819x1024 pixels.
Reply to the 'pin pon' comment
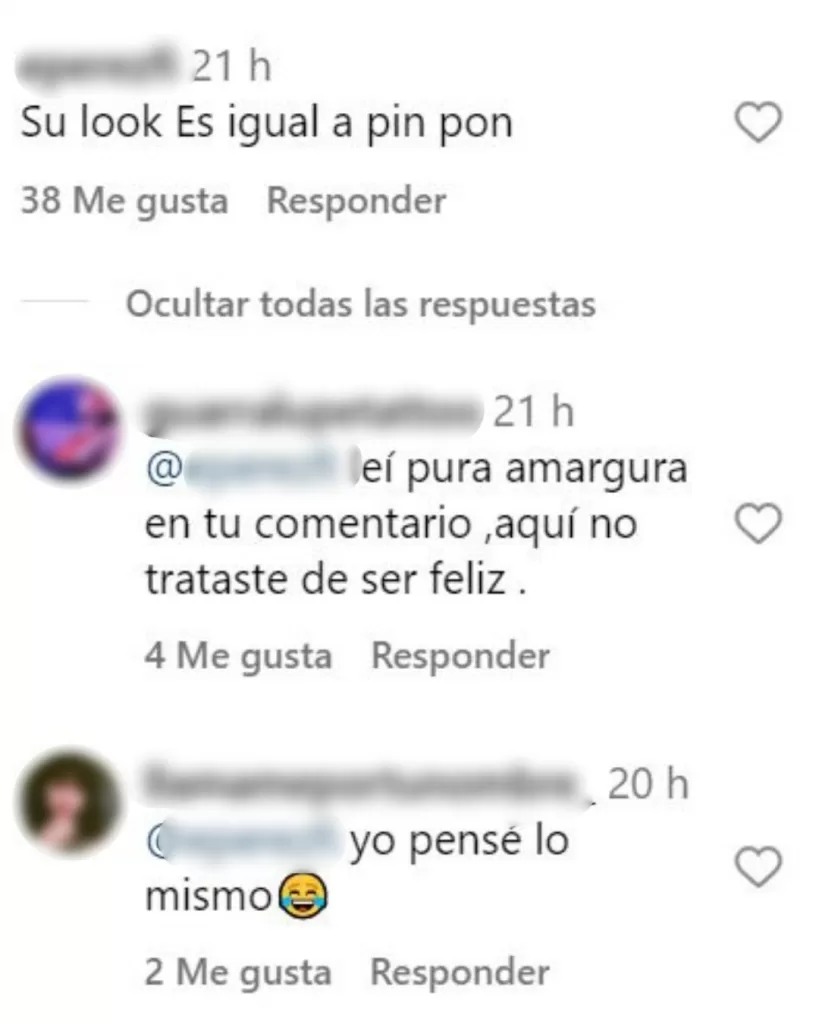[357, 200]
